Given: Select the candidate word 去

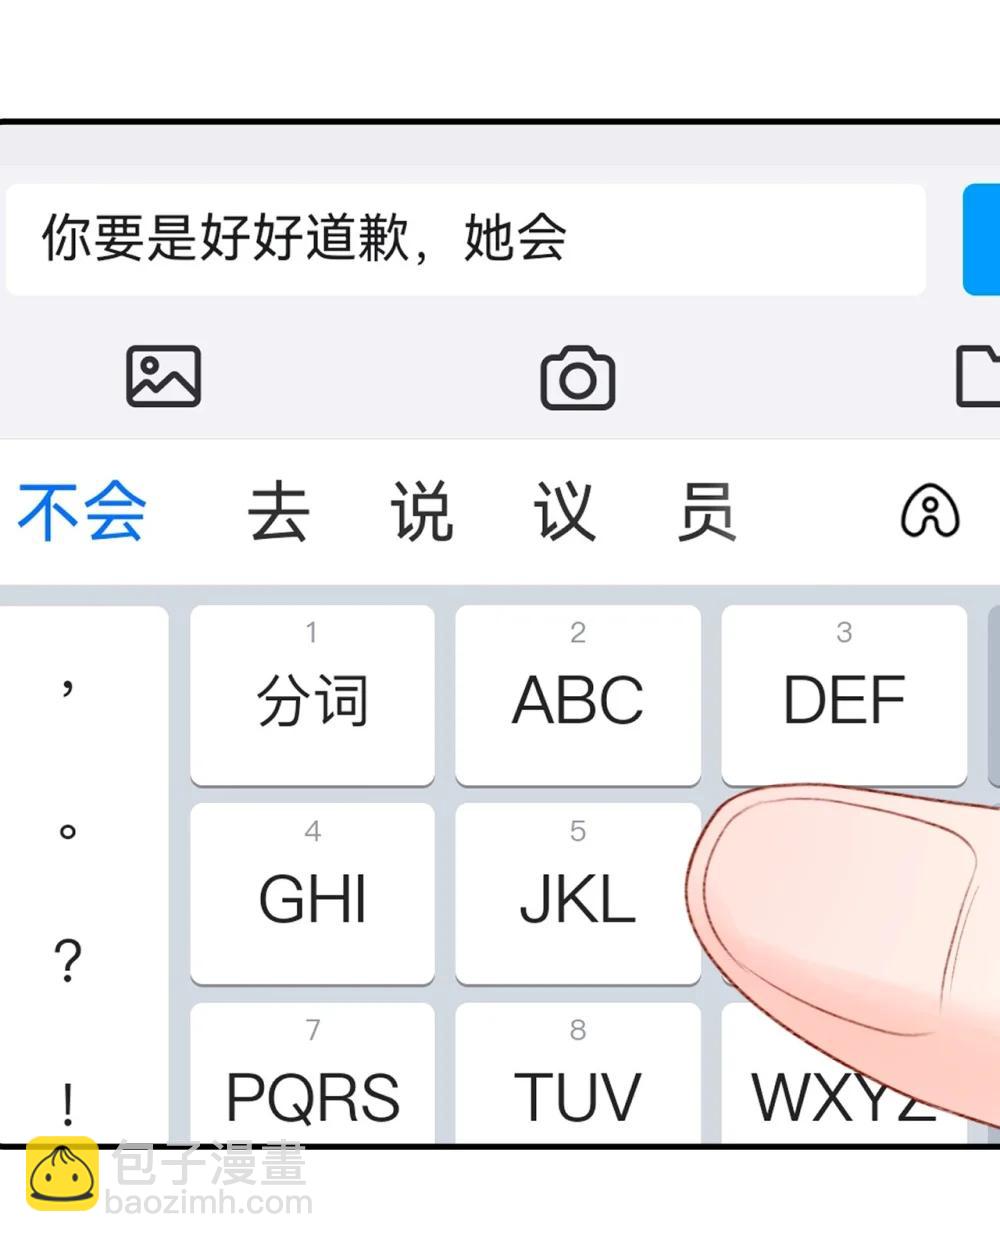Looking at the screenshot, I should [278, 511].
